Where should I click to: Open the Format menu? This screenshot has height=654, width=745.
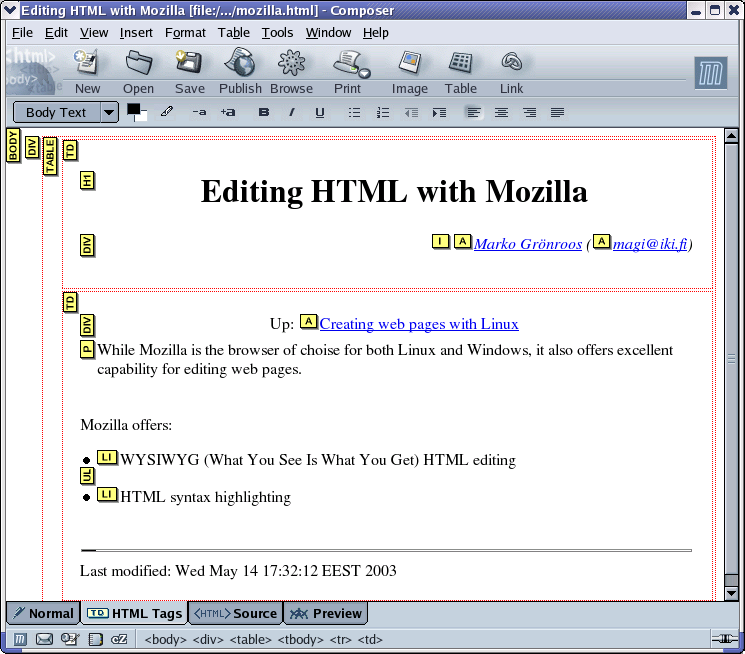(x=185, y=33)
